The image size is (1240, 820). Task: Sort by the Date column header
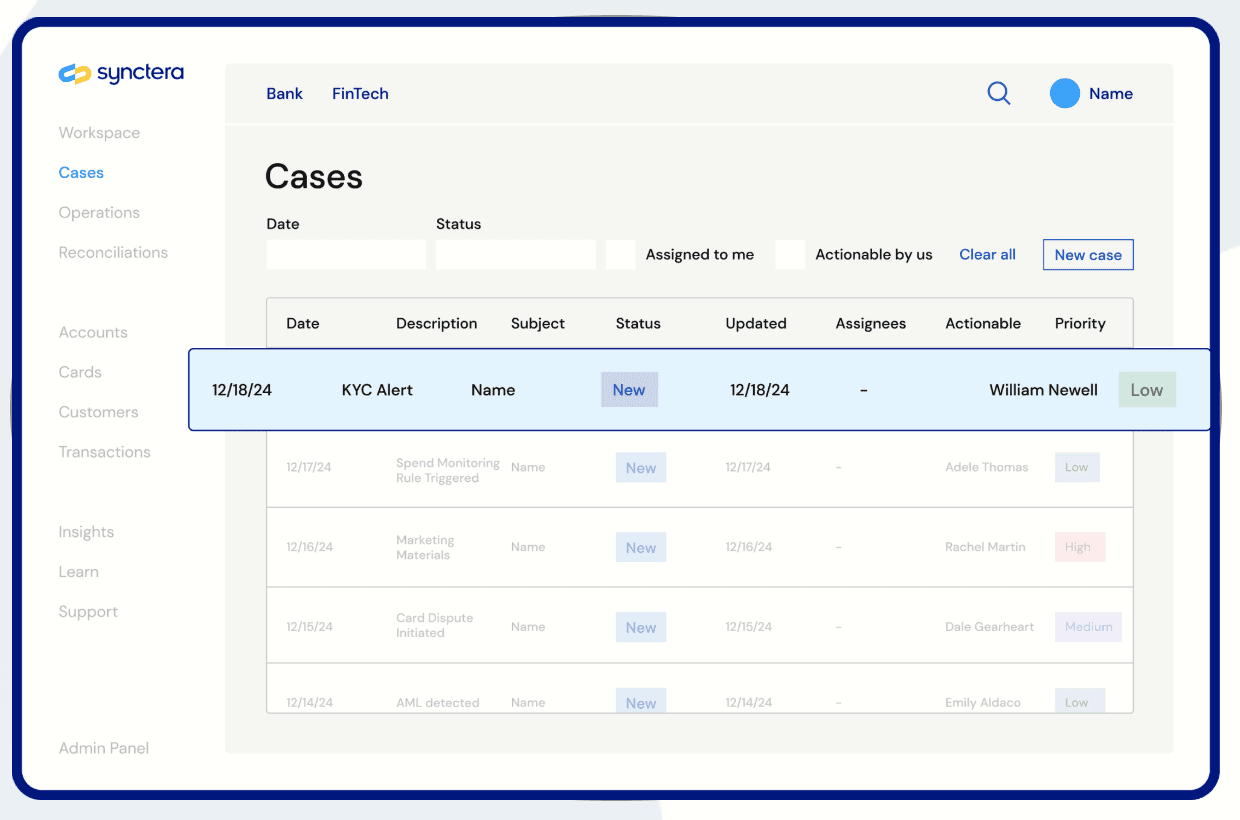point(303,324)
